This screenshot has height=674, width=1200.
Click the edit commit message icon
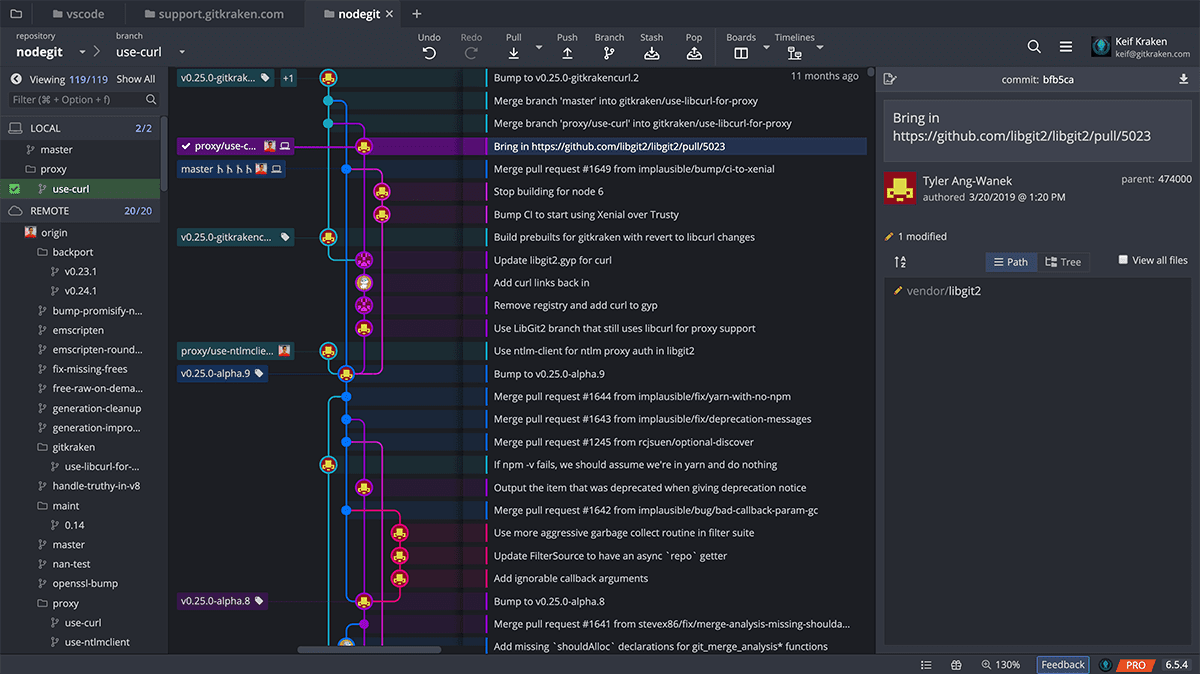click(891, 79)
